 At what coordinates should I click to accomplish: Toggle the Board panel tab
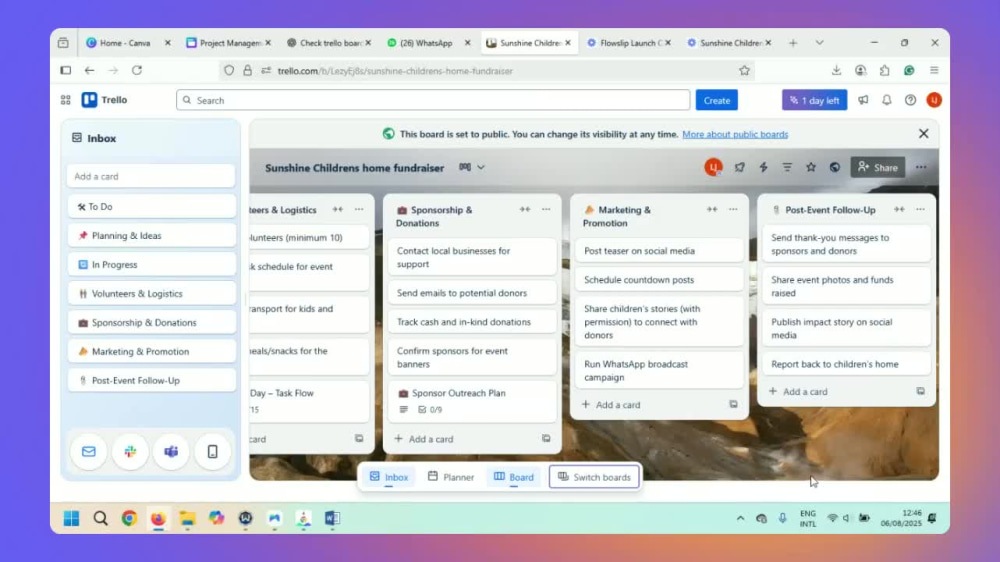click(513, 477)
